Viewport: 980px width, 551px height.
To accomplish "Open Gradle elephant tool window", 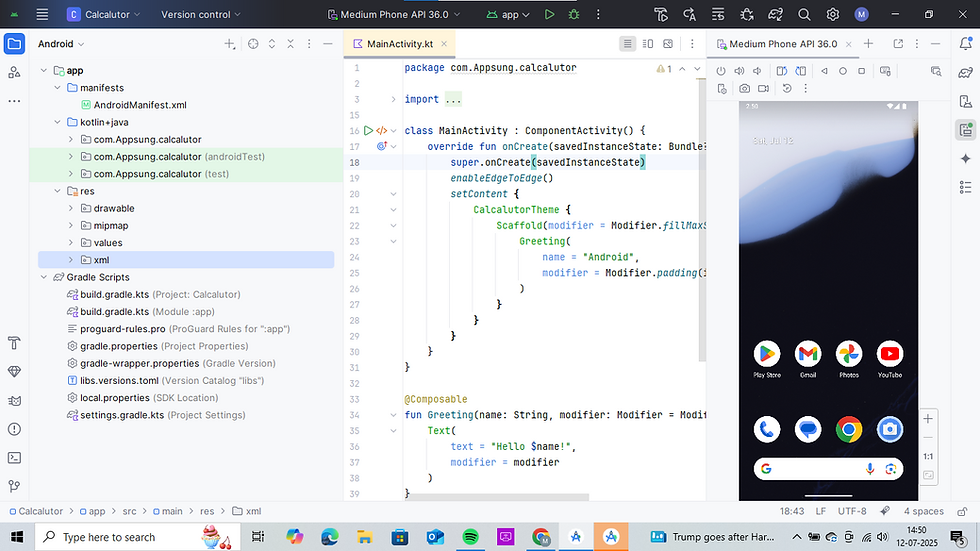I will point(966,72).
